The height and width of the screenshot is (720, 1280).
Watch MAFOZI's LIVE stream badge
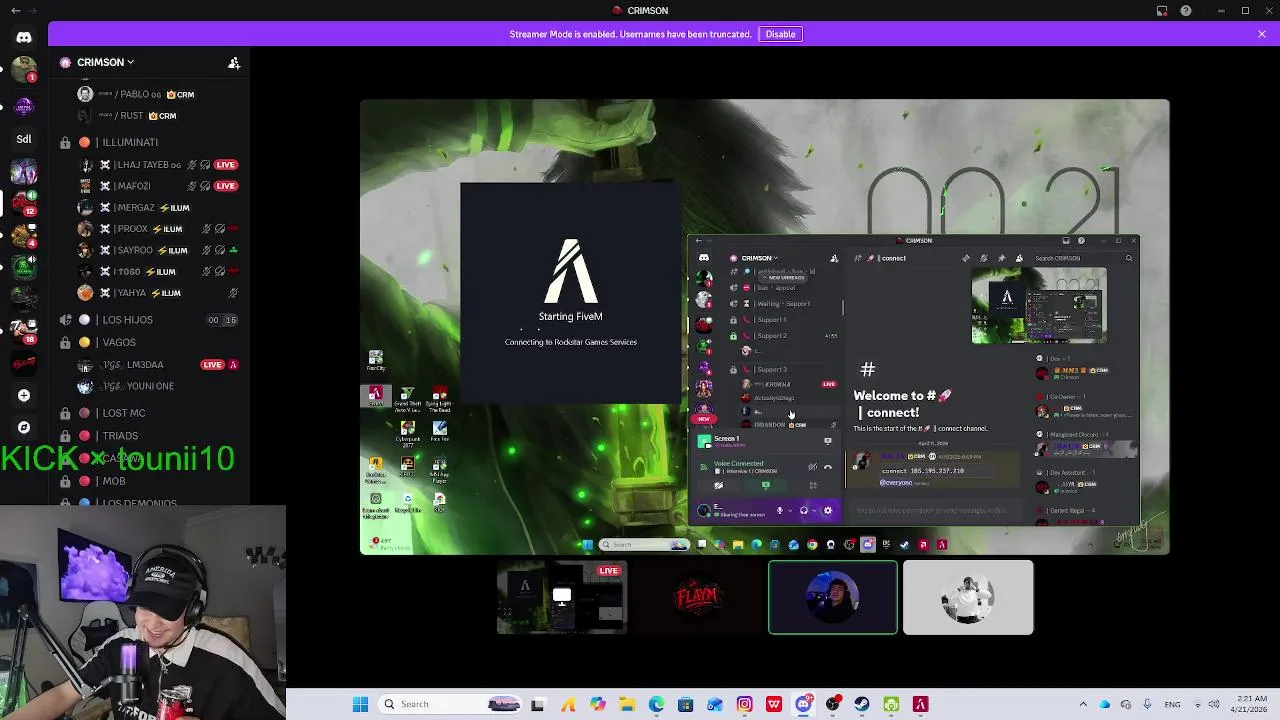[x=226, y=186]
